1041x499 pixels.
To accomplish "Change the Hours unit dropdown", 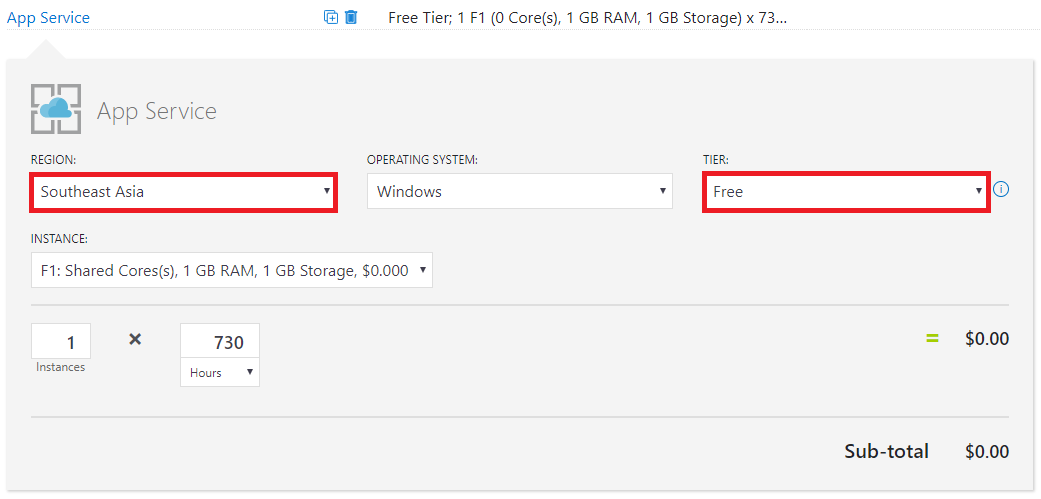I will point(220,373).
